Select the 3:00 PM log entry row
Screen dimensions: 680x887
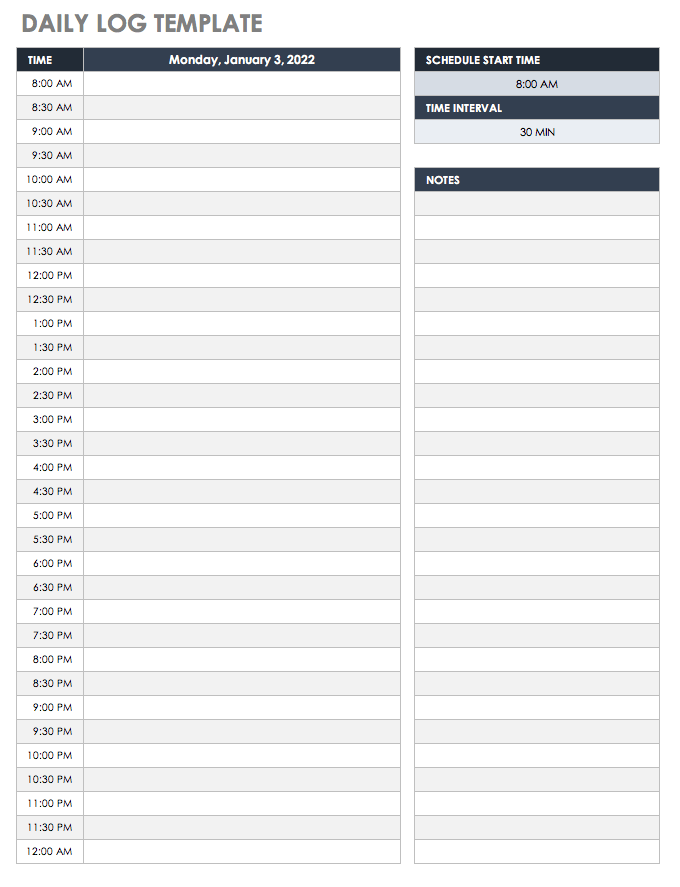click(242, 420)
